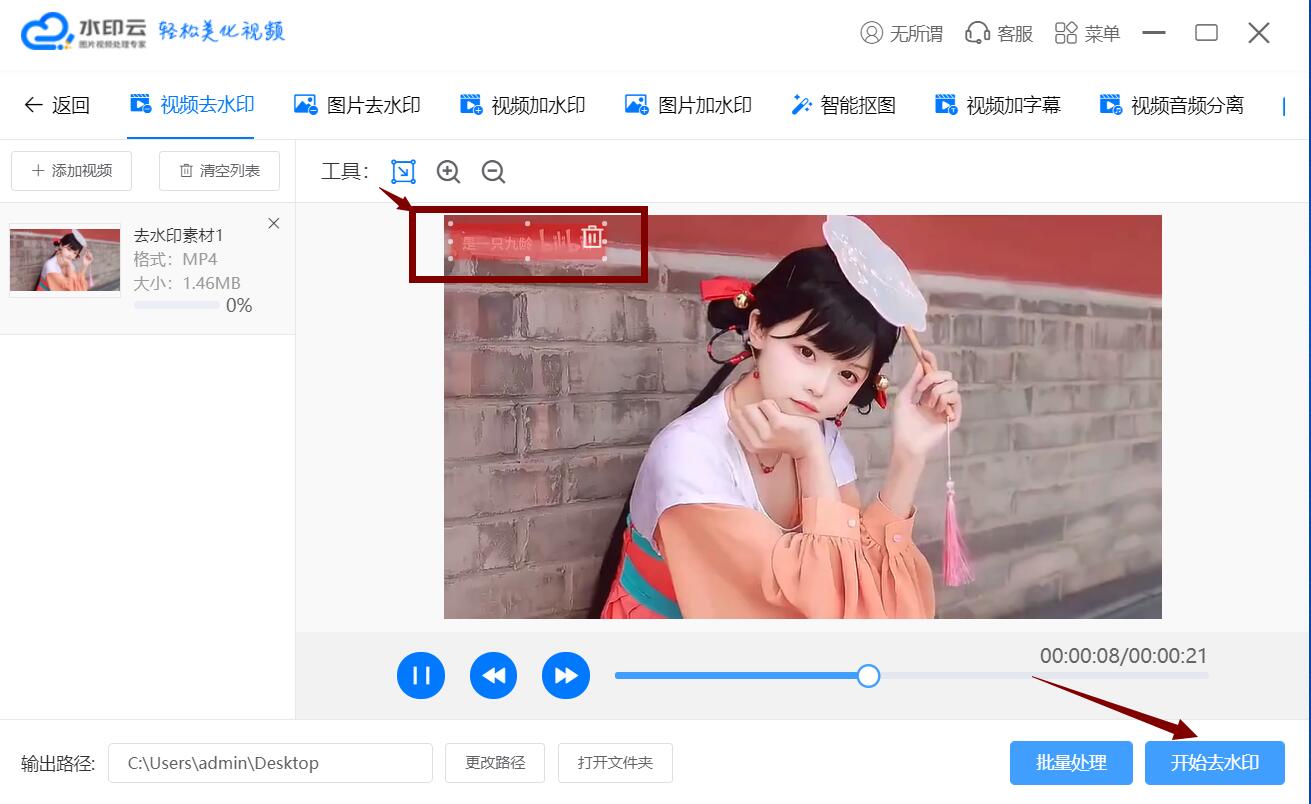Open batch processing via 批量处理

[x=1071, y=762]
